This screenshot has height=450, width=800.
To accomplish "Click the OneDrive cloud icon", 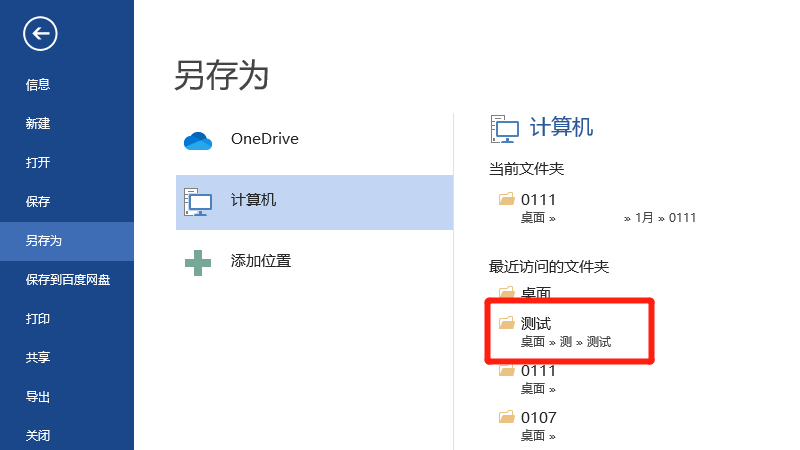I will coord(198,140).
